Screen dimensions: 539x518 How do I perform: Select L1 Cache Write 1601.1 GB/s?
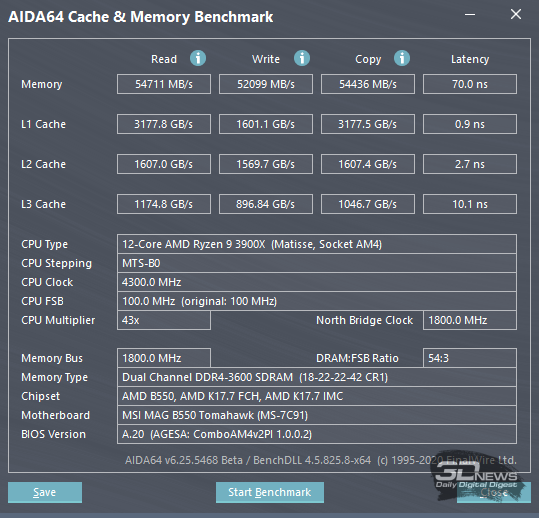(266, 124)
